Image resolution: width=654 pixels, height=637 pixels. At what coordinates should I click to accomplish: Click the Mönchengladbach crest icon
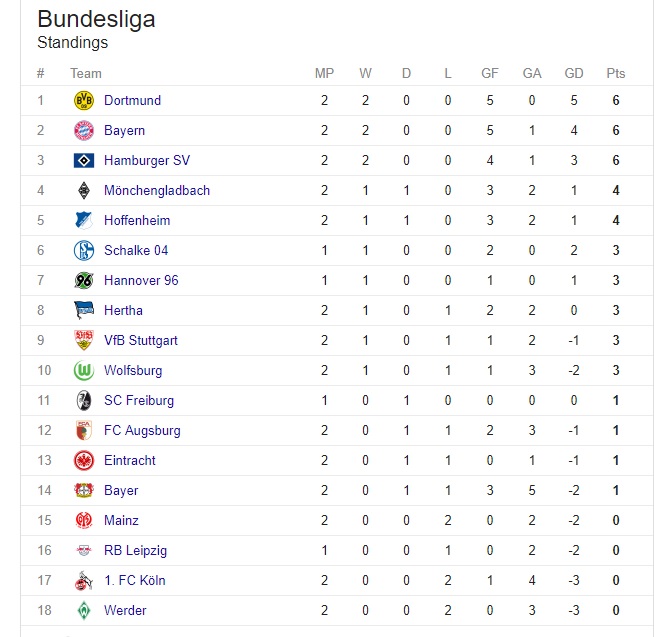coord(83,190)
